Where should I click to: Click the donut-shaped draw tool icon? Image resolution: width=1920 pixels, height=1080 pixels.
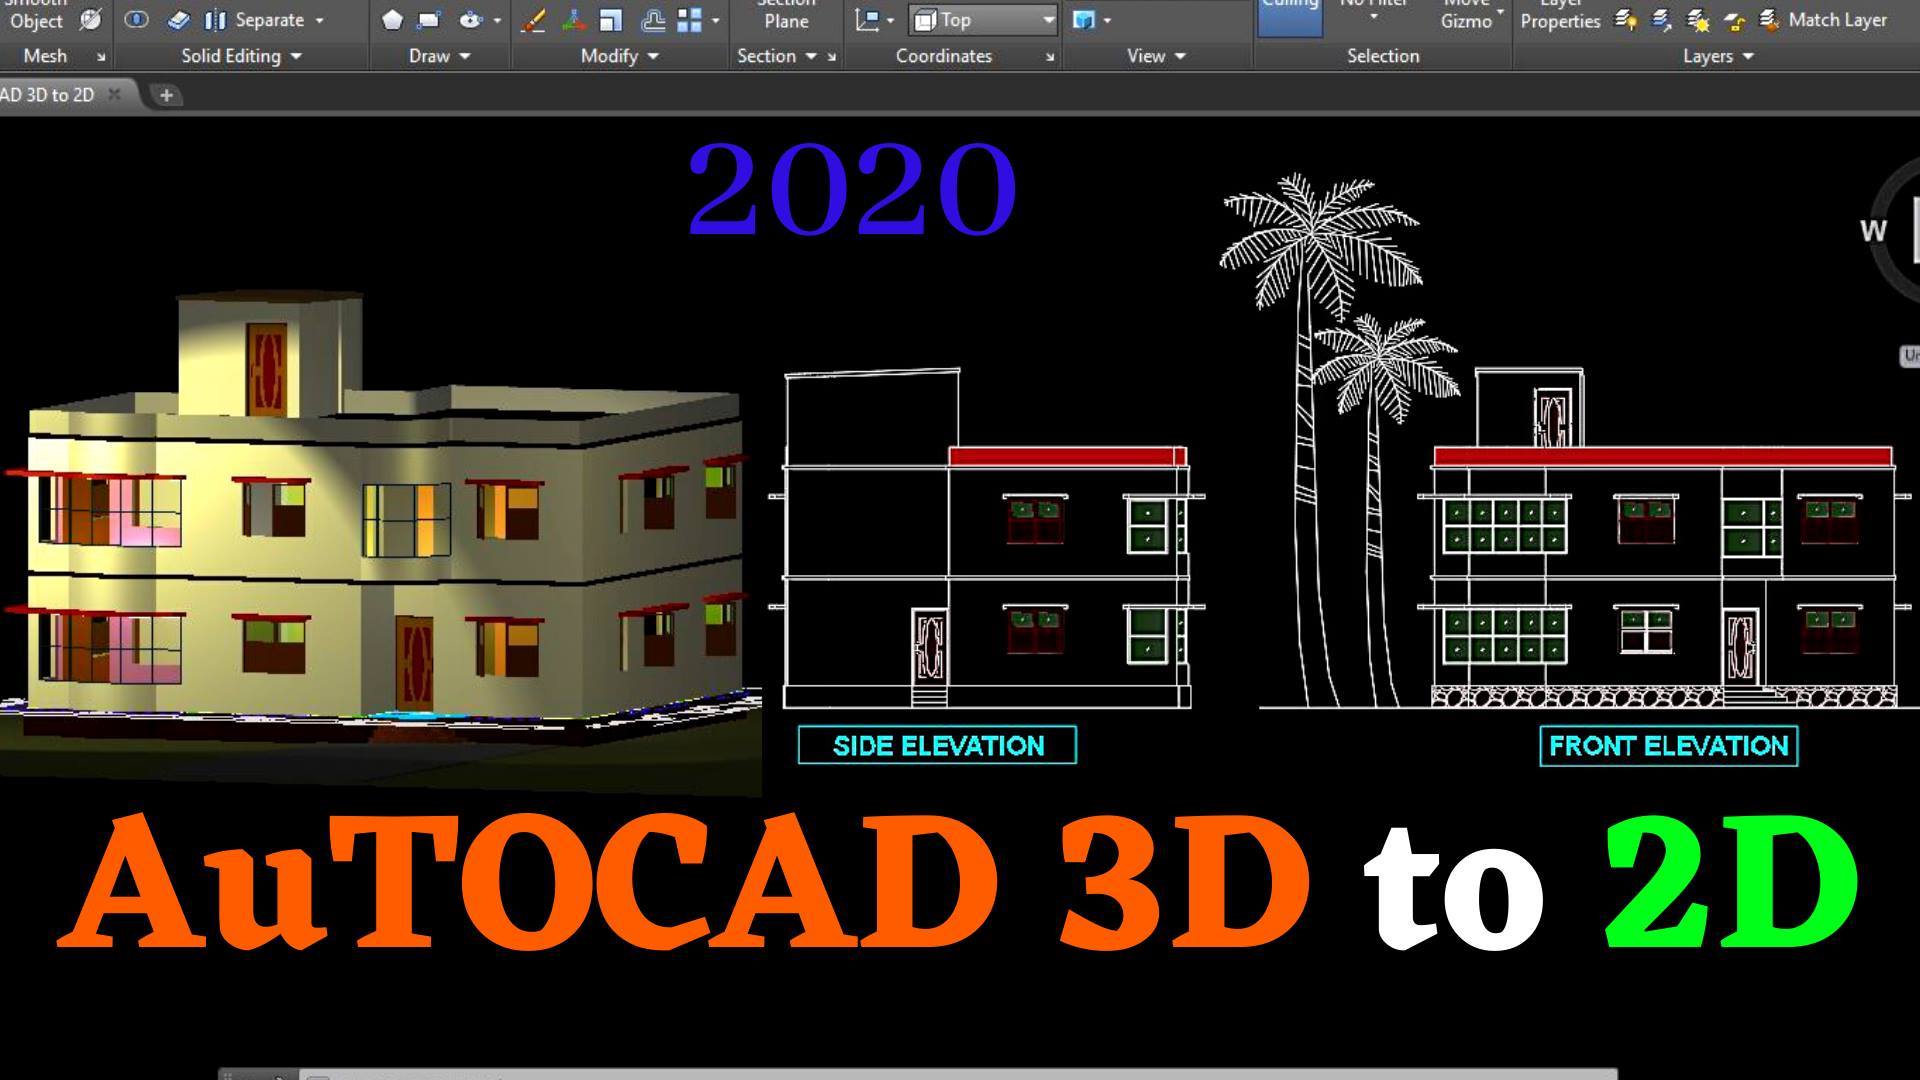click(471, 19)
